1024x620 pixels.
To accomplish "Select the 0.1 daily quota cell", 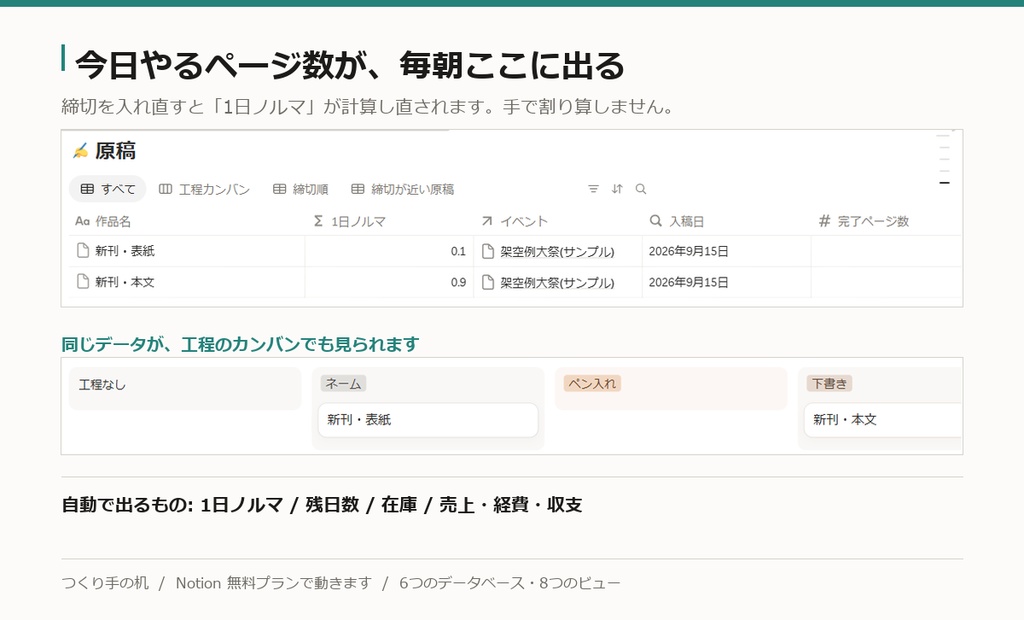I will [x=389, y=251].
